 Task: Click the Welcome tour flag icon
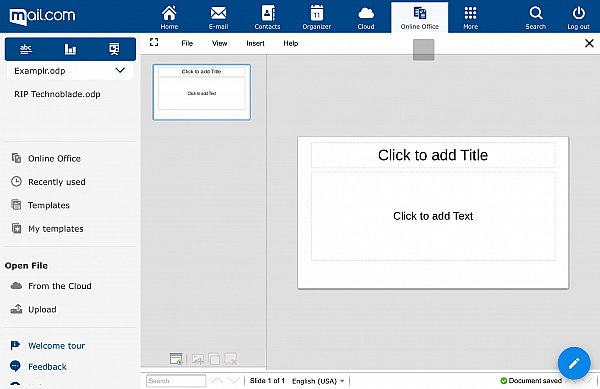pyautogui.click(x=15, y=345)
